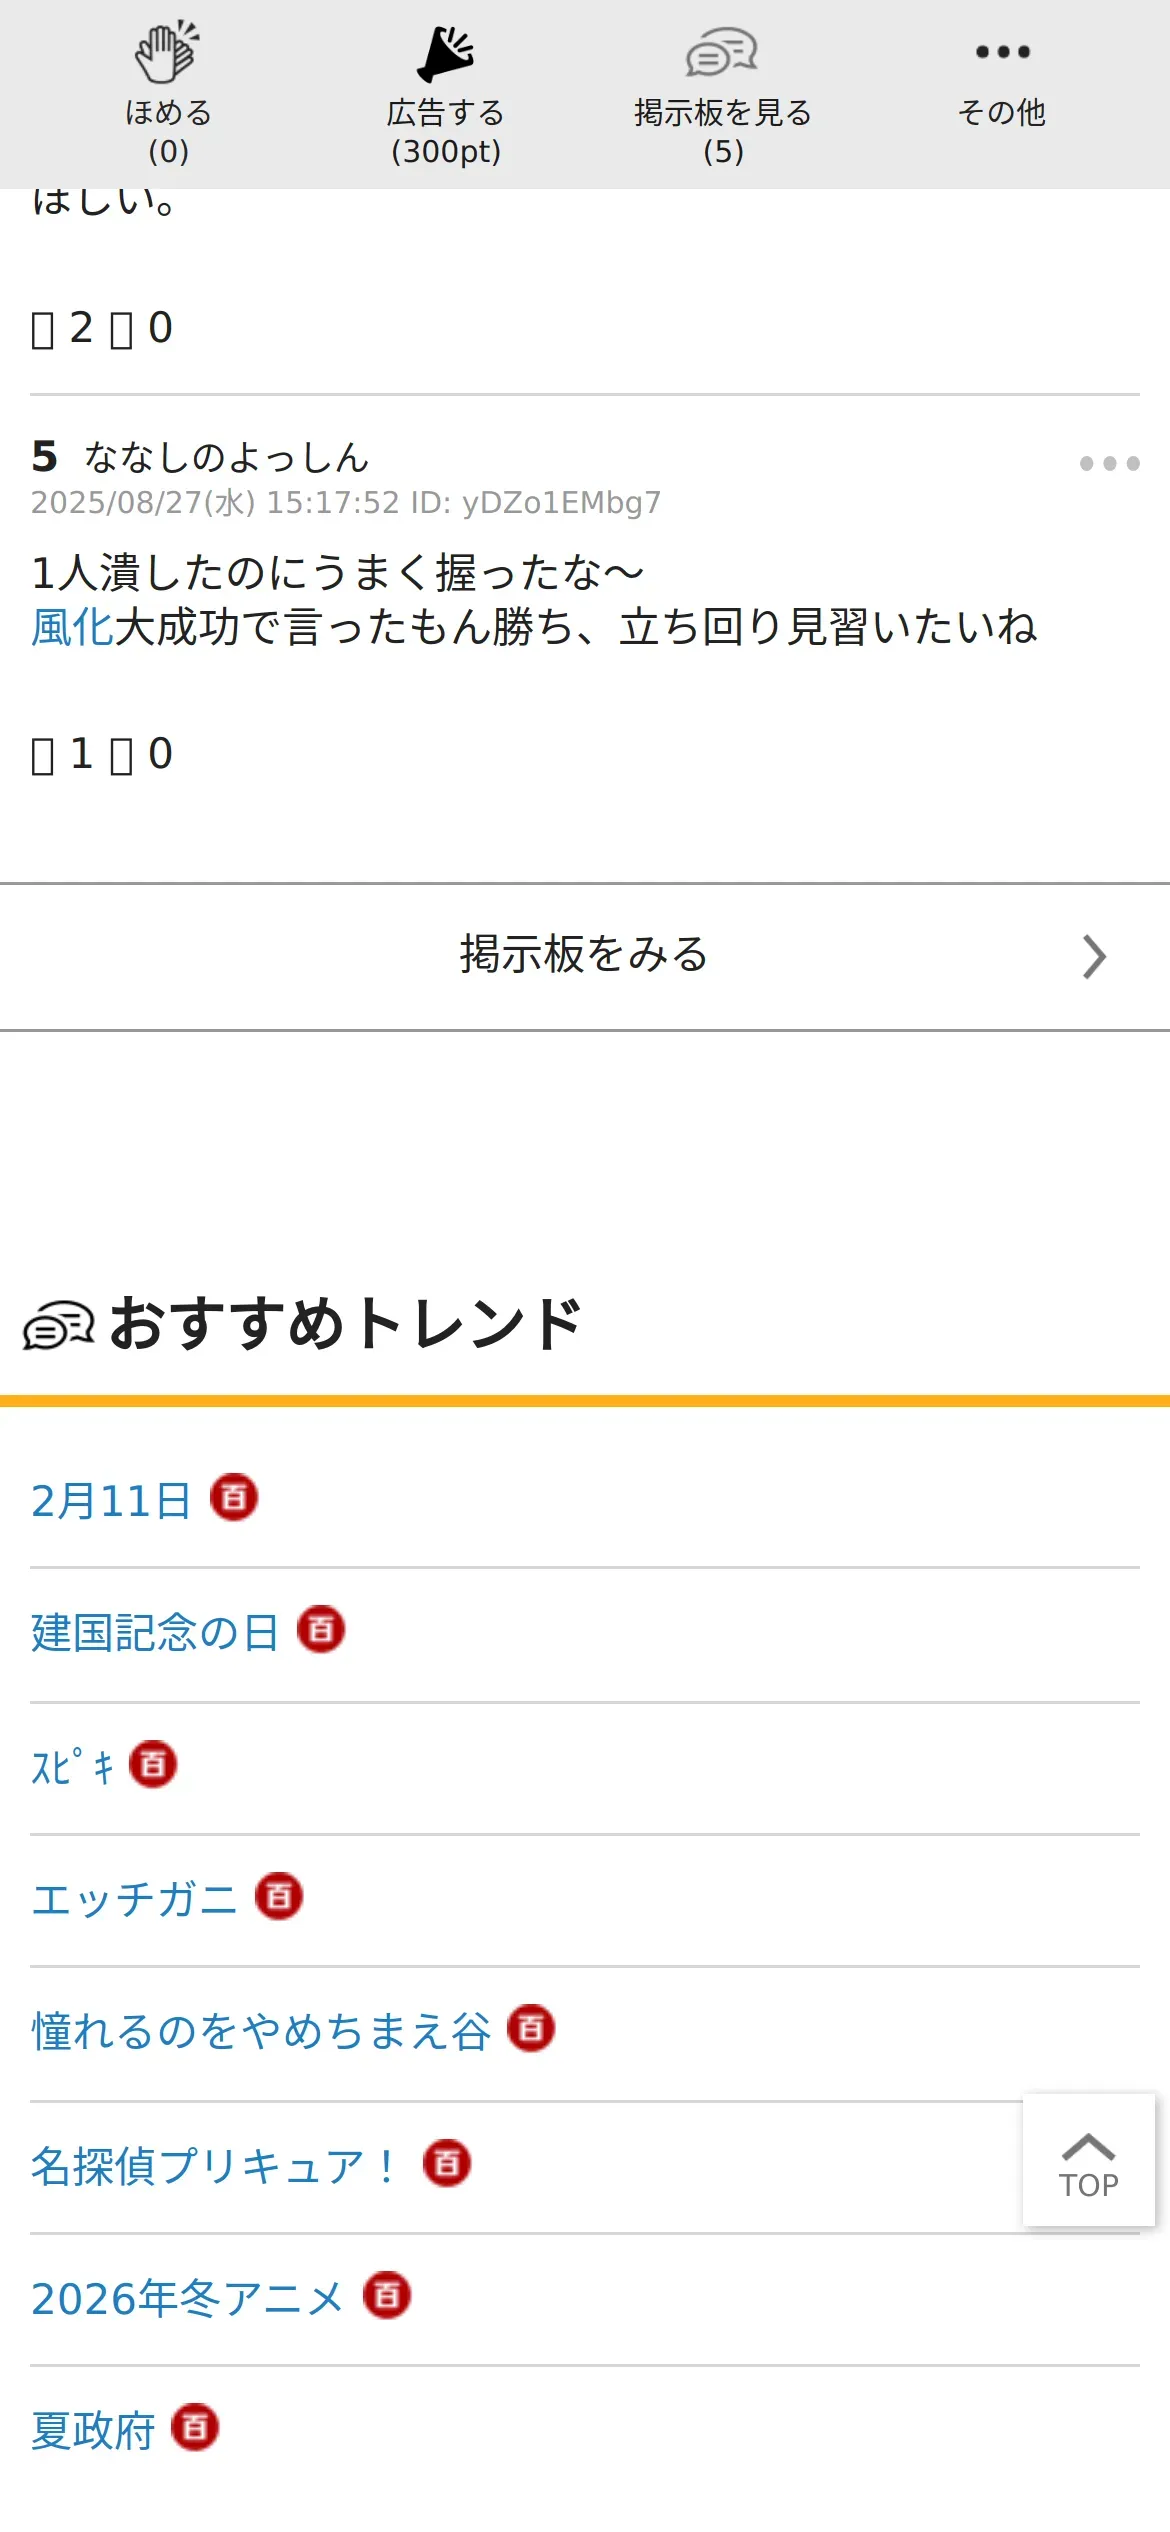
Task: Upvote the comment ending in ほしい。
Action: pyautogui.click(x=43, y=329)
